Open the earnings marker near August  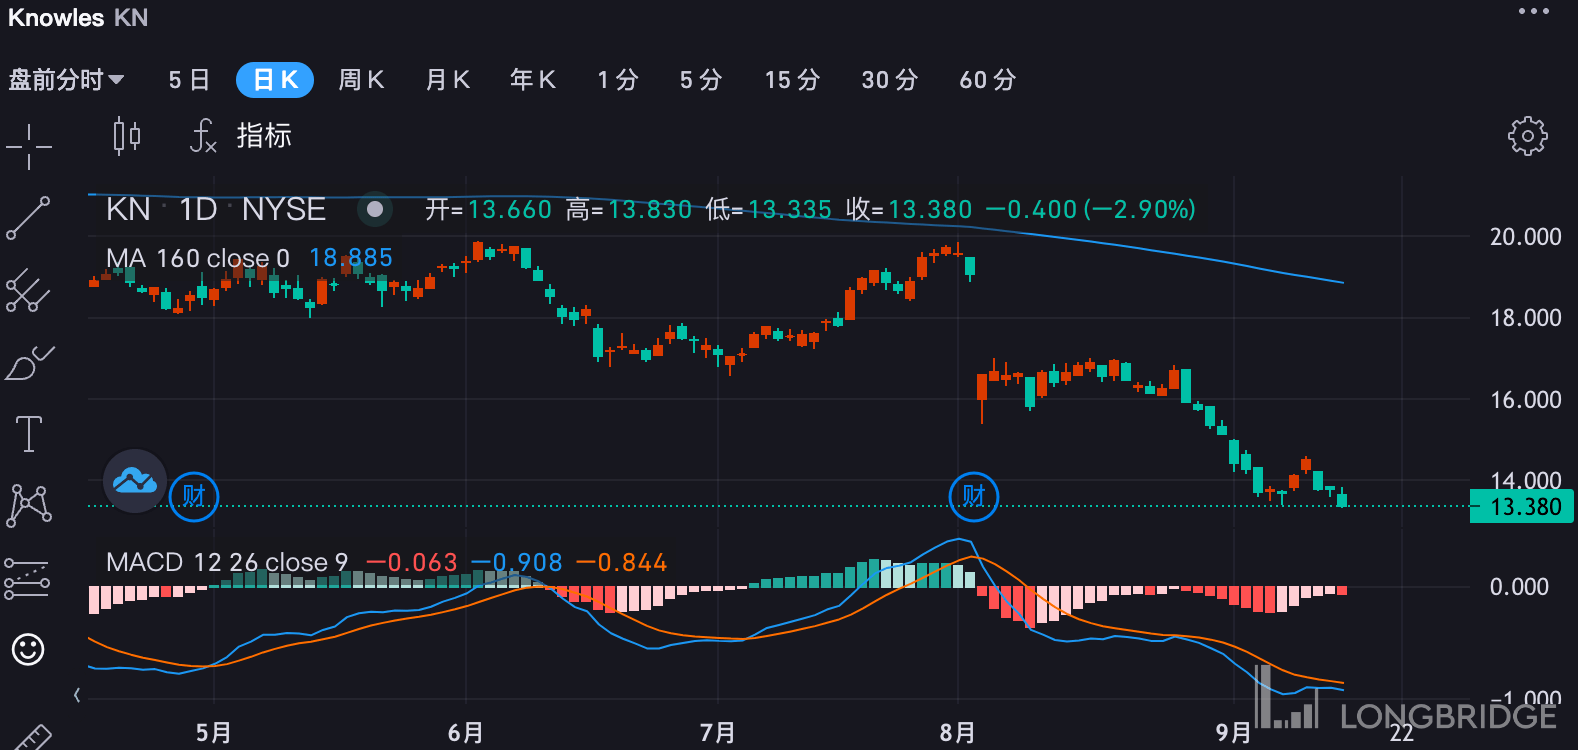tap(973, 496)
